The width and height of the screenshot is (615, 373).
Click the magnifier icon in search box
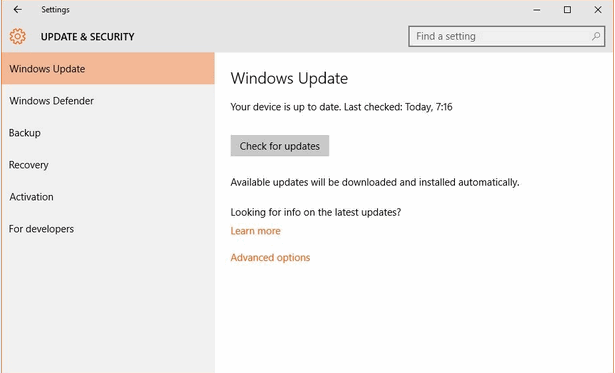point(596,36)
